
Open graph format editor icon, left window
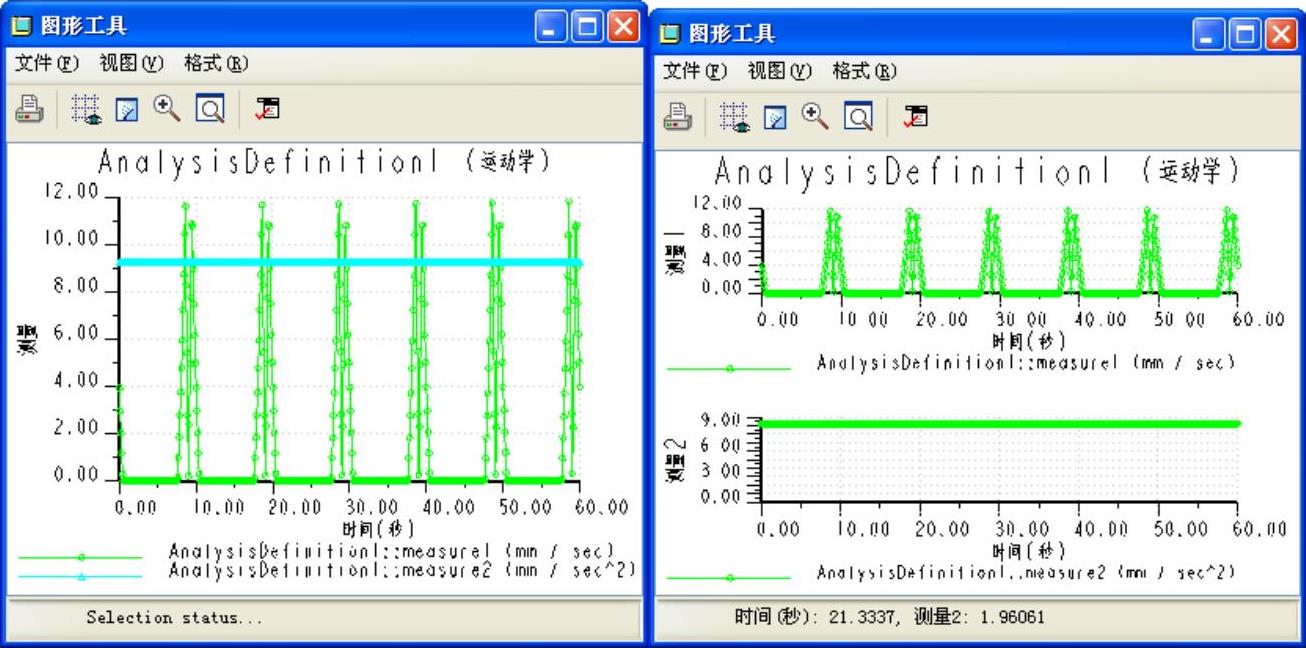click(x=127, y=110)
